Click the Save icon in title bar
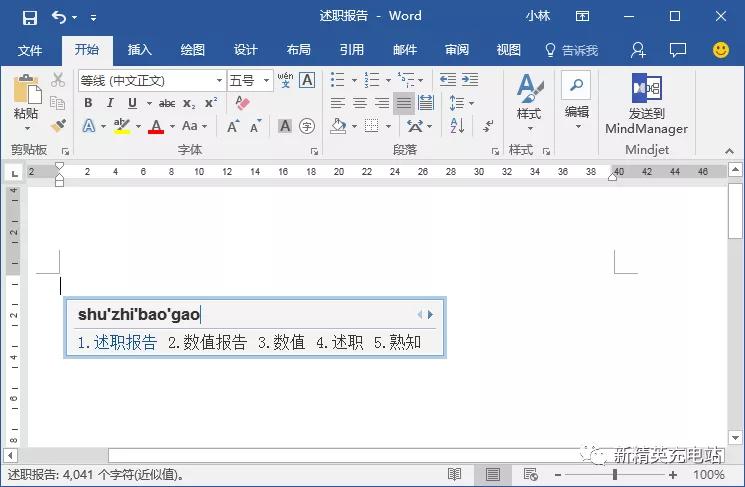 (x=29, y=18)
